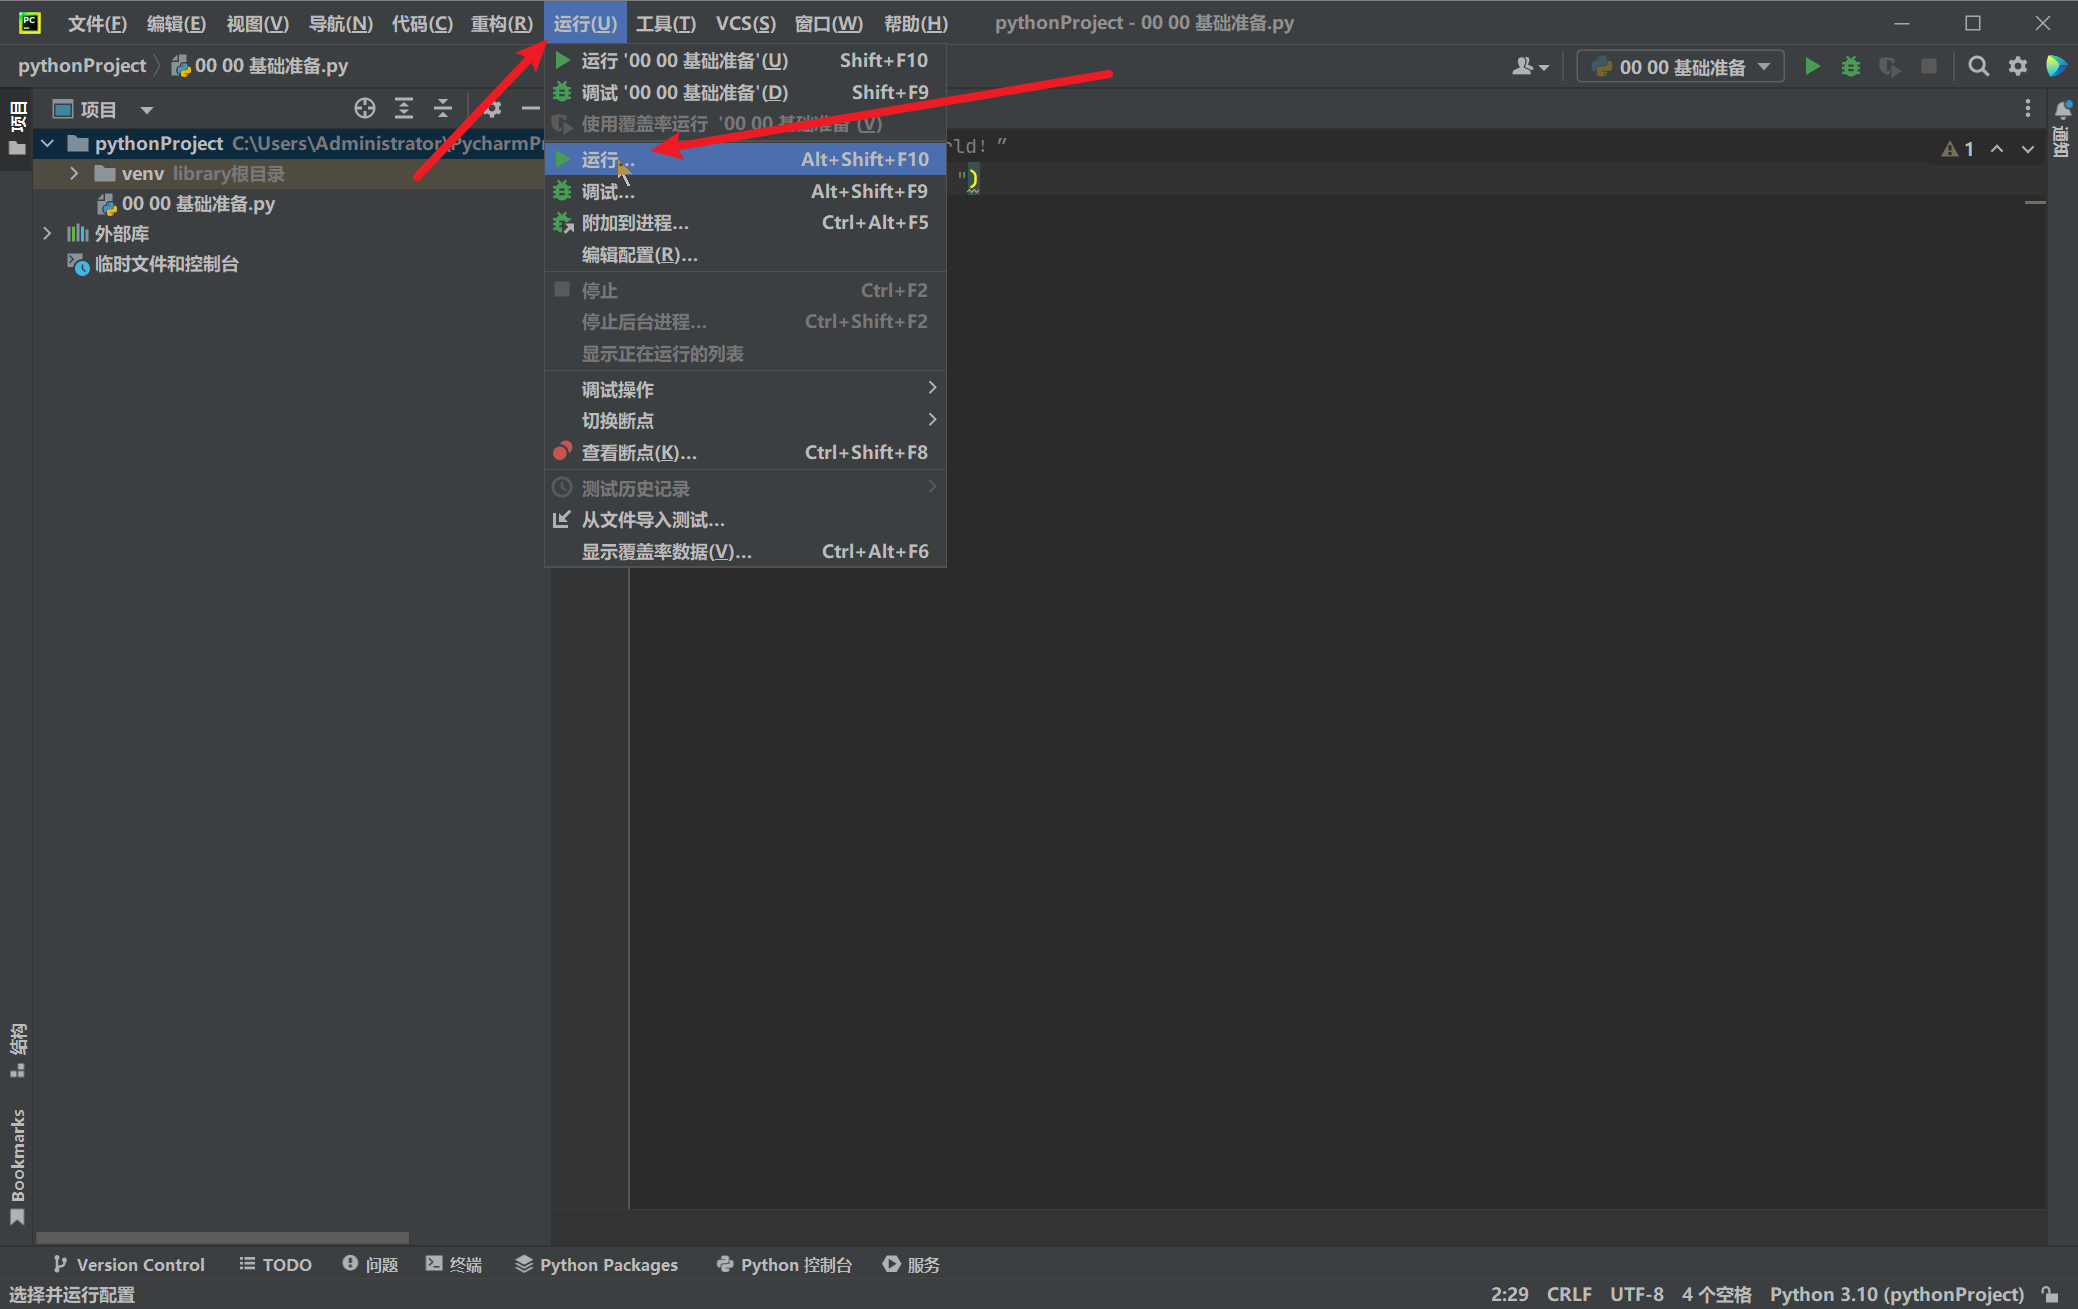Expand the venv folder
The height and width of the screenshot is (1309, 2078).
coord(74,174)
